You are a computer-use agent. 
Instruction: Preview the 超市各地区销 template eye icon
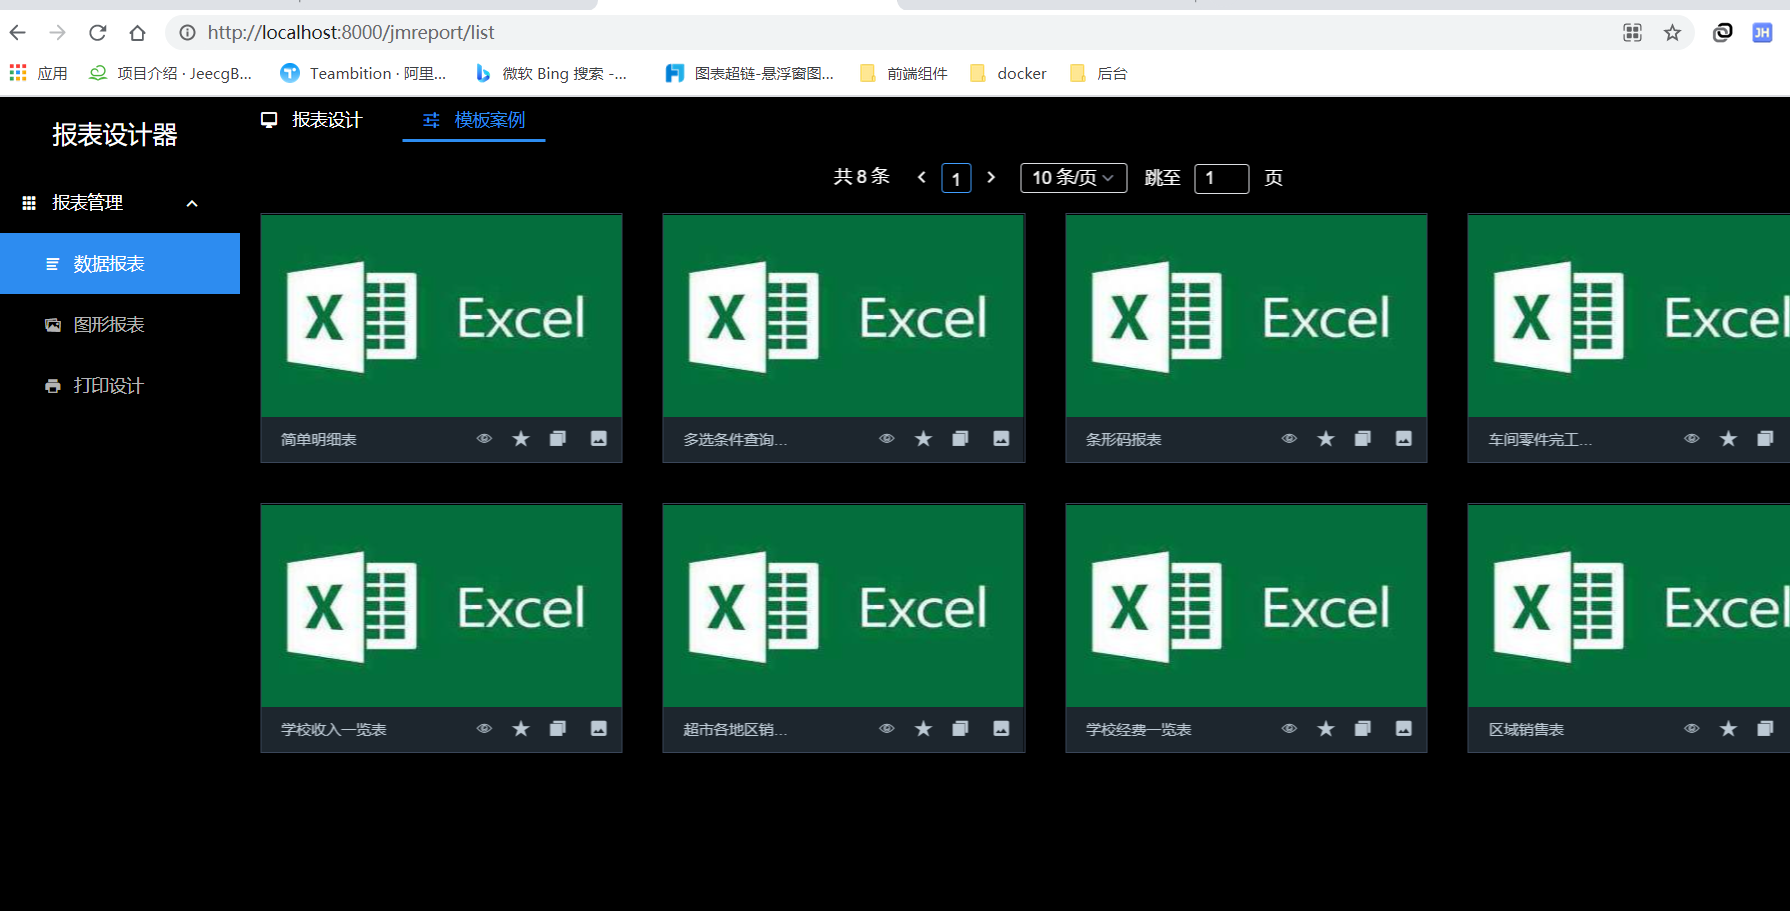coord(886,729)
